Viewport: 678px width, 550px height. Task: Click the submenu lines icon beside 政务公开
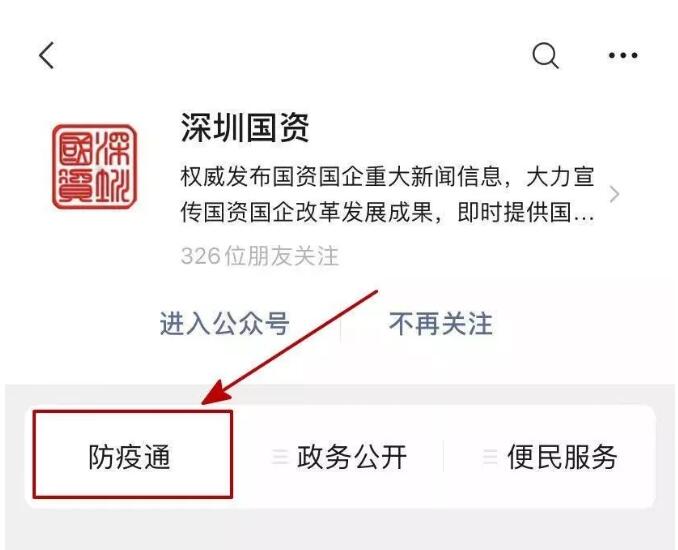280,457
